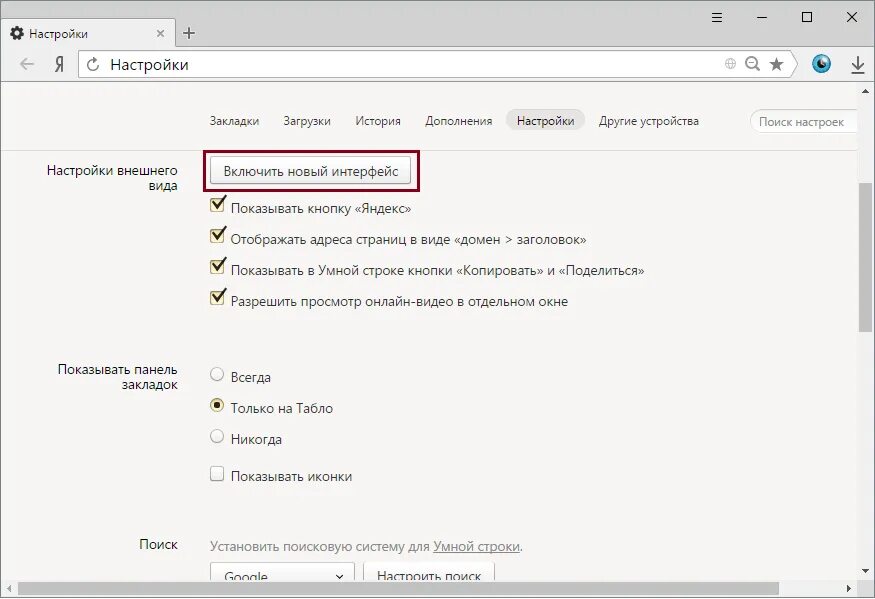Click the vertical scrollbar thumb
The width and height of the screenshot is (875, 599).
click(x=865, y=258)
